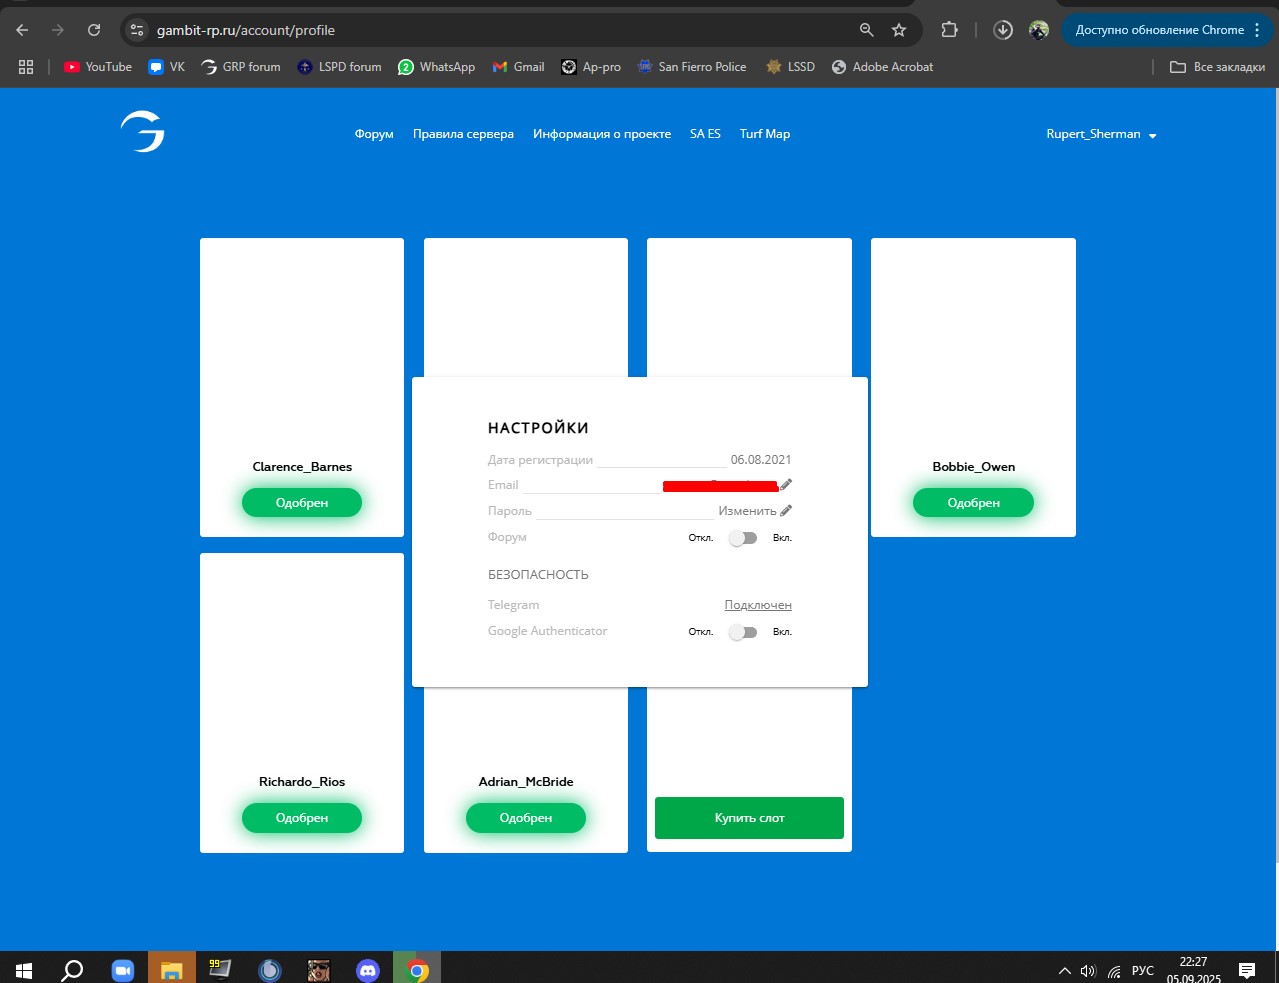Click Одобрен button under Clarence_Barnes
This screenshot has width=1279, height=983.
click(x=302, y=503)
